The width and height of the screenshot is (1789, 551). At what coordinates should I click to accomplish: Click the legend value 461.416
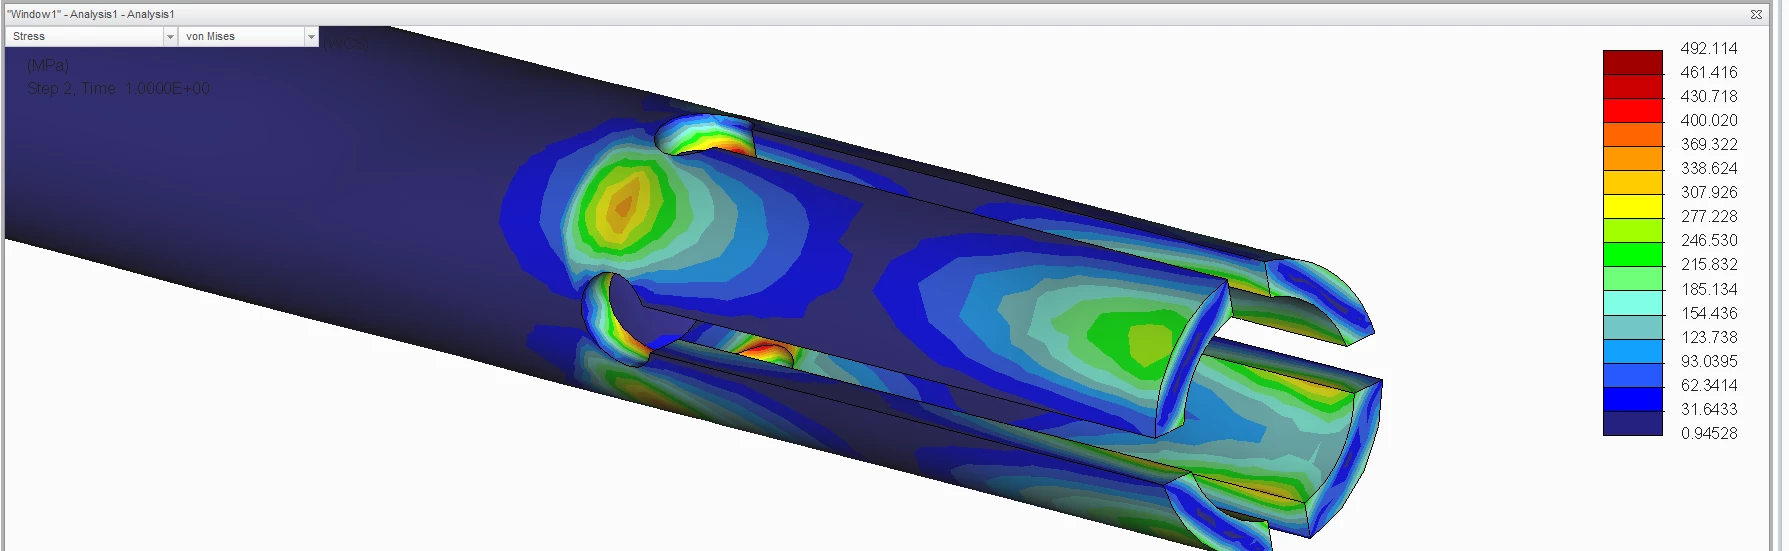point(1708,72)
